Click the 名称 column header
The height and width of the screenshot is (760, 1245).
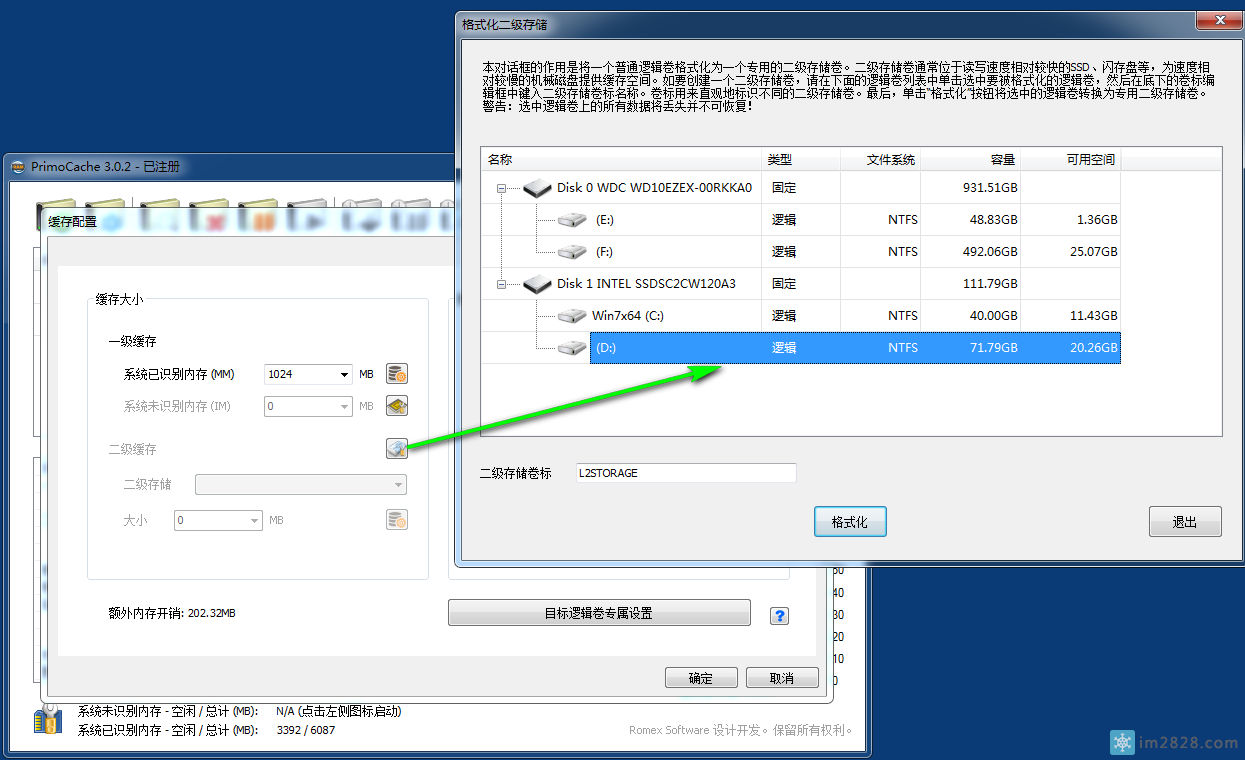point(620,160)
